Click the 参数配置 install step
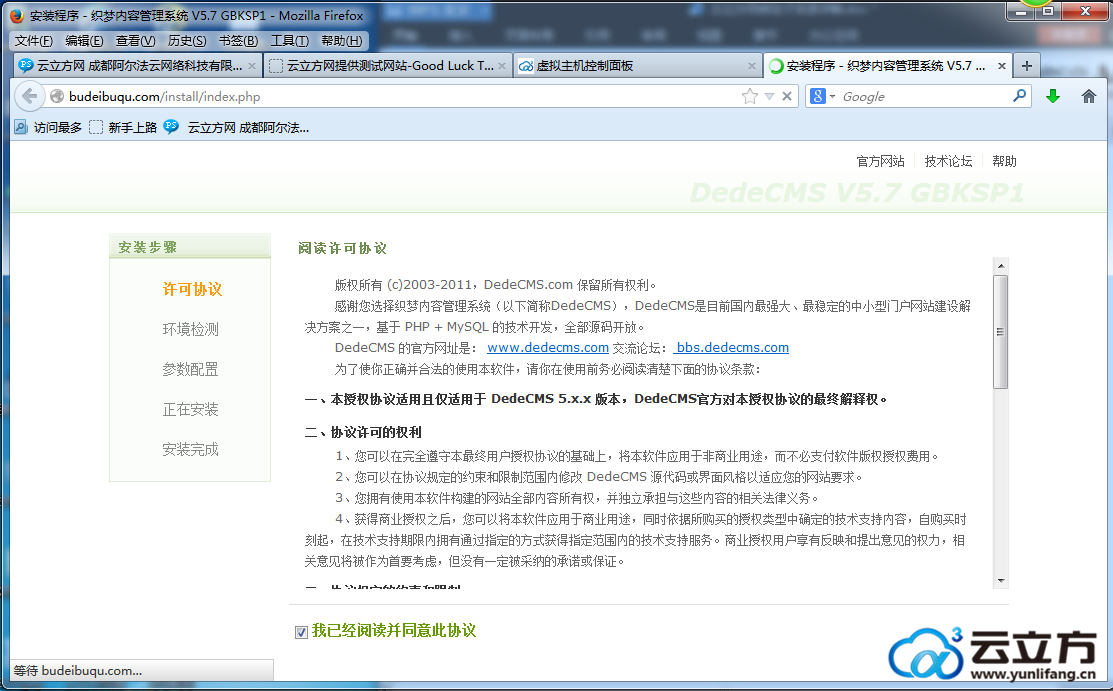This screenshot has width=1113, height=691. [190, 369]
